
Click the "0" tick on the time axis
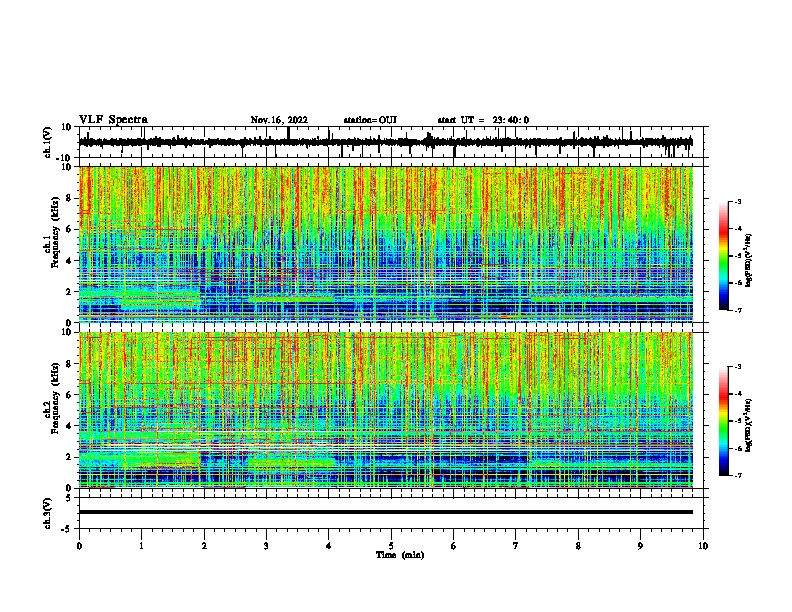pyautogui.click(x=79, y=546)
